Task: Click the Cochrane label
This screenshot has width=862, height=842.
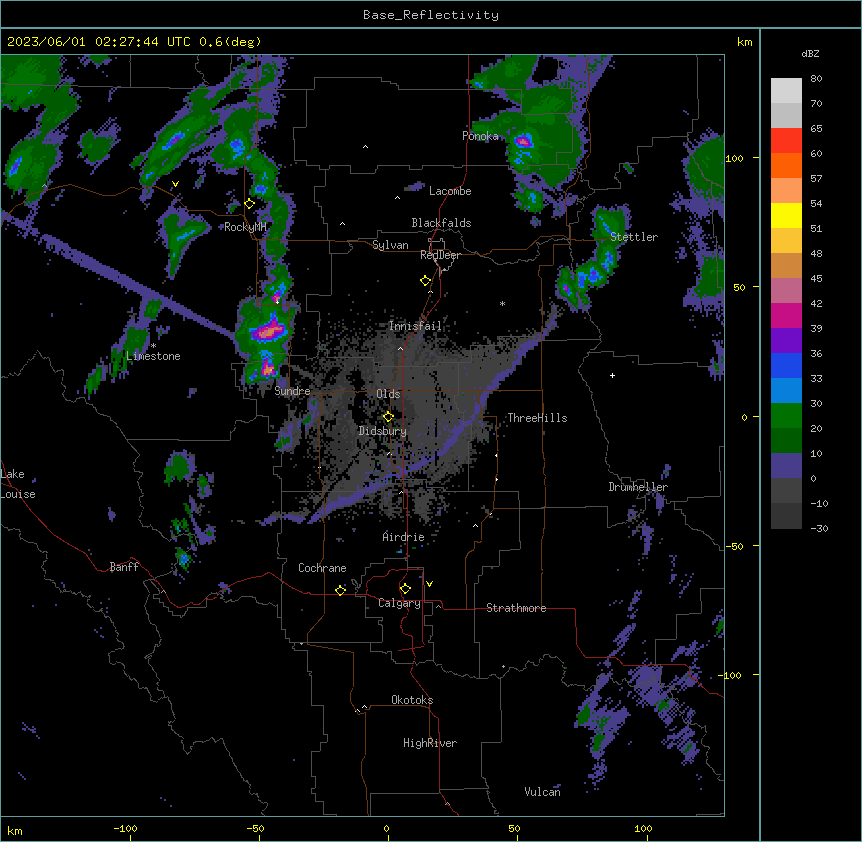Action: point(322,568)
